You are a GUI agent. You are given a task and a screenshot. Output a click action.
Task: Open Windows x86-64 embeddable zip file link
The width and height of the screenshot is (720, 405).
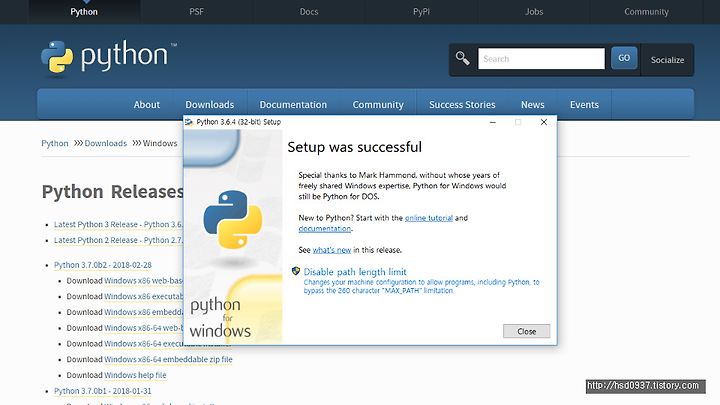pos(168,359)
